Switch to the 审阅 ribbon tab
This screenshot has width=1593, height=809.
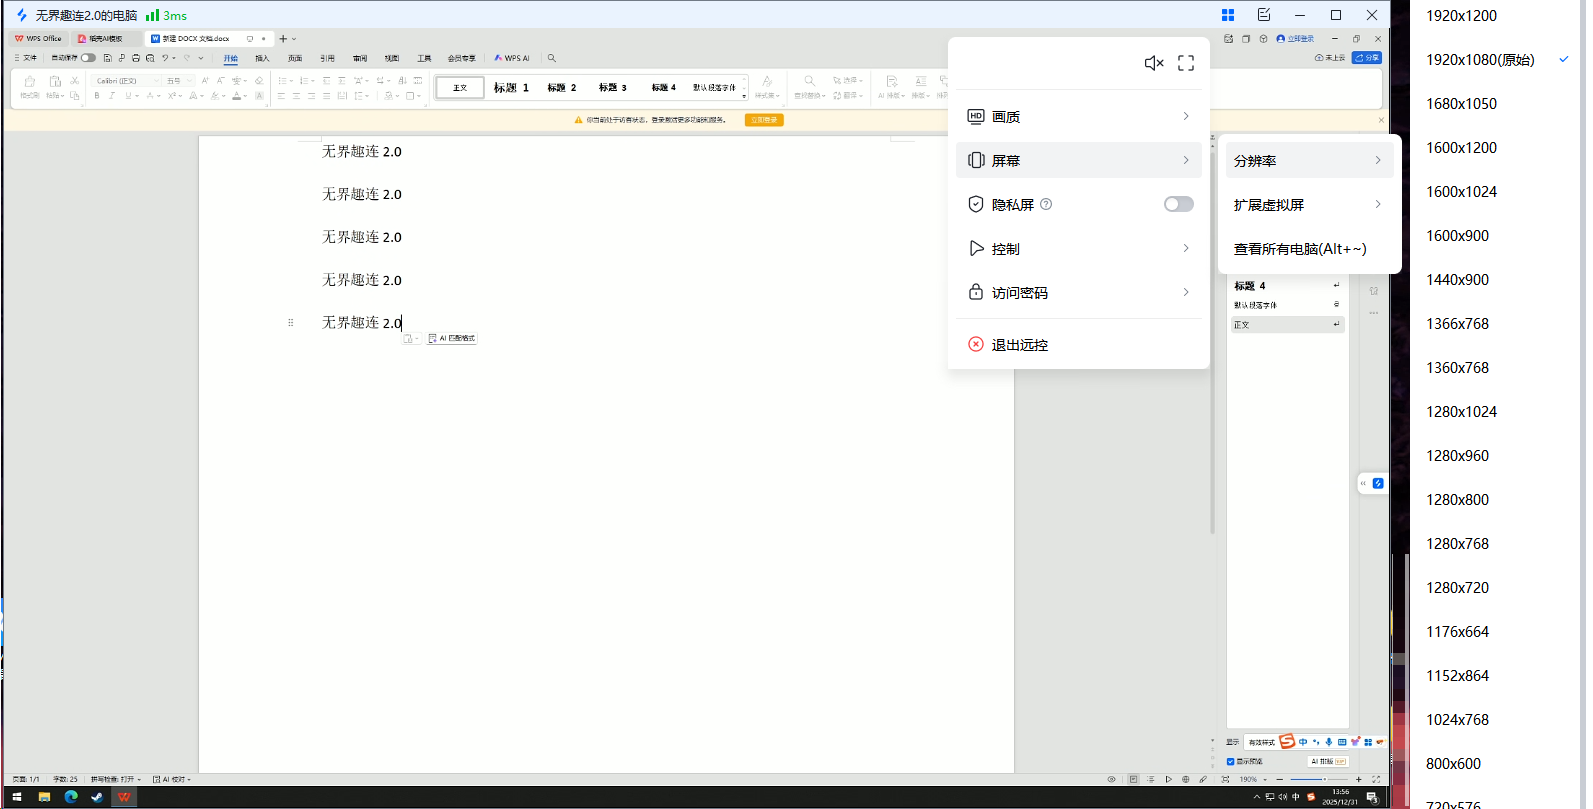(x=360, y=58)
